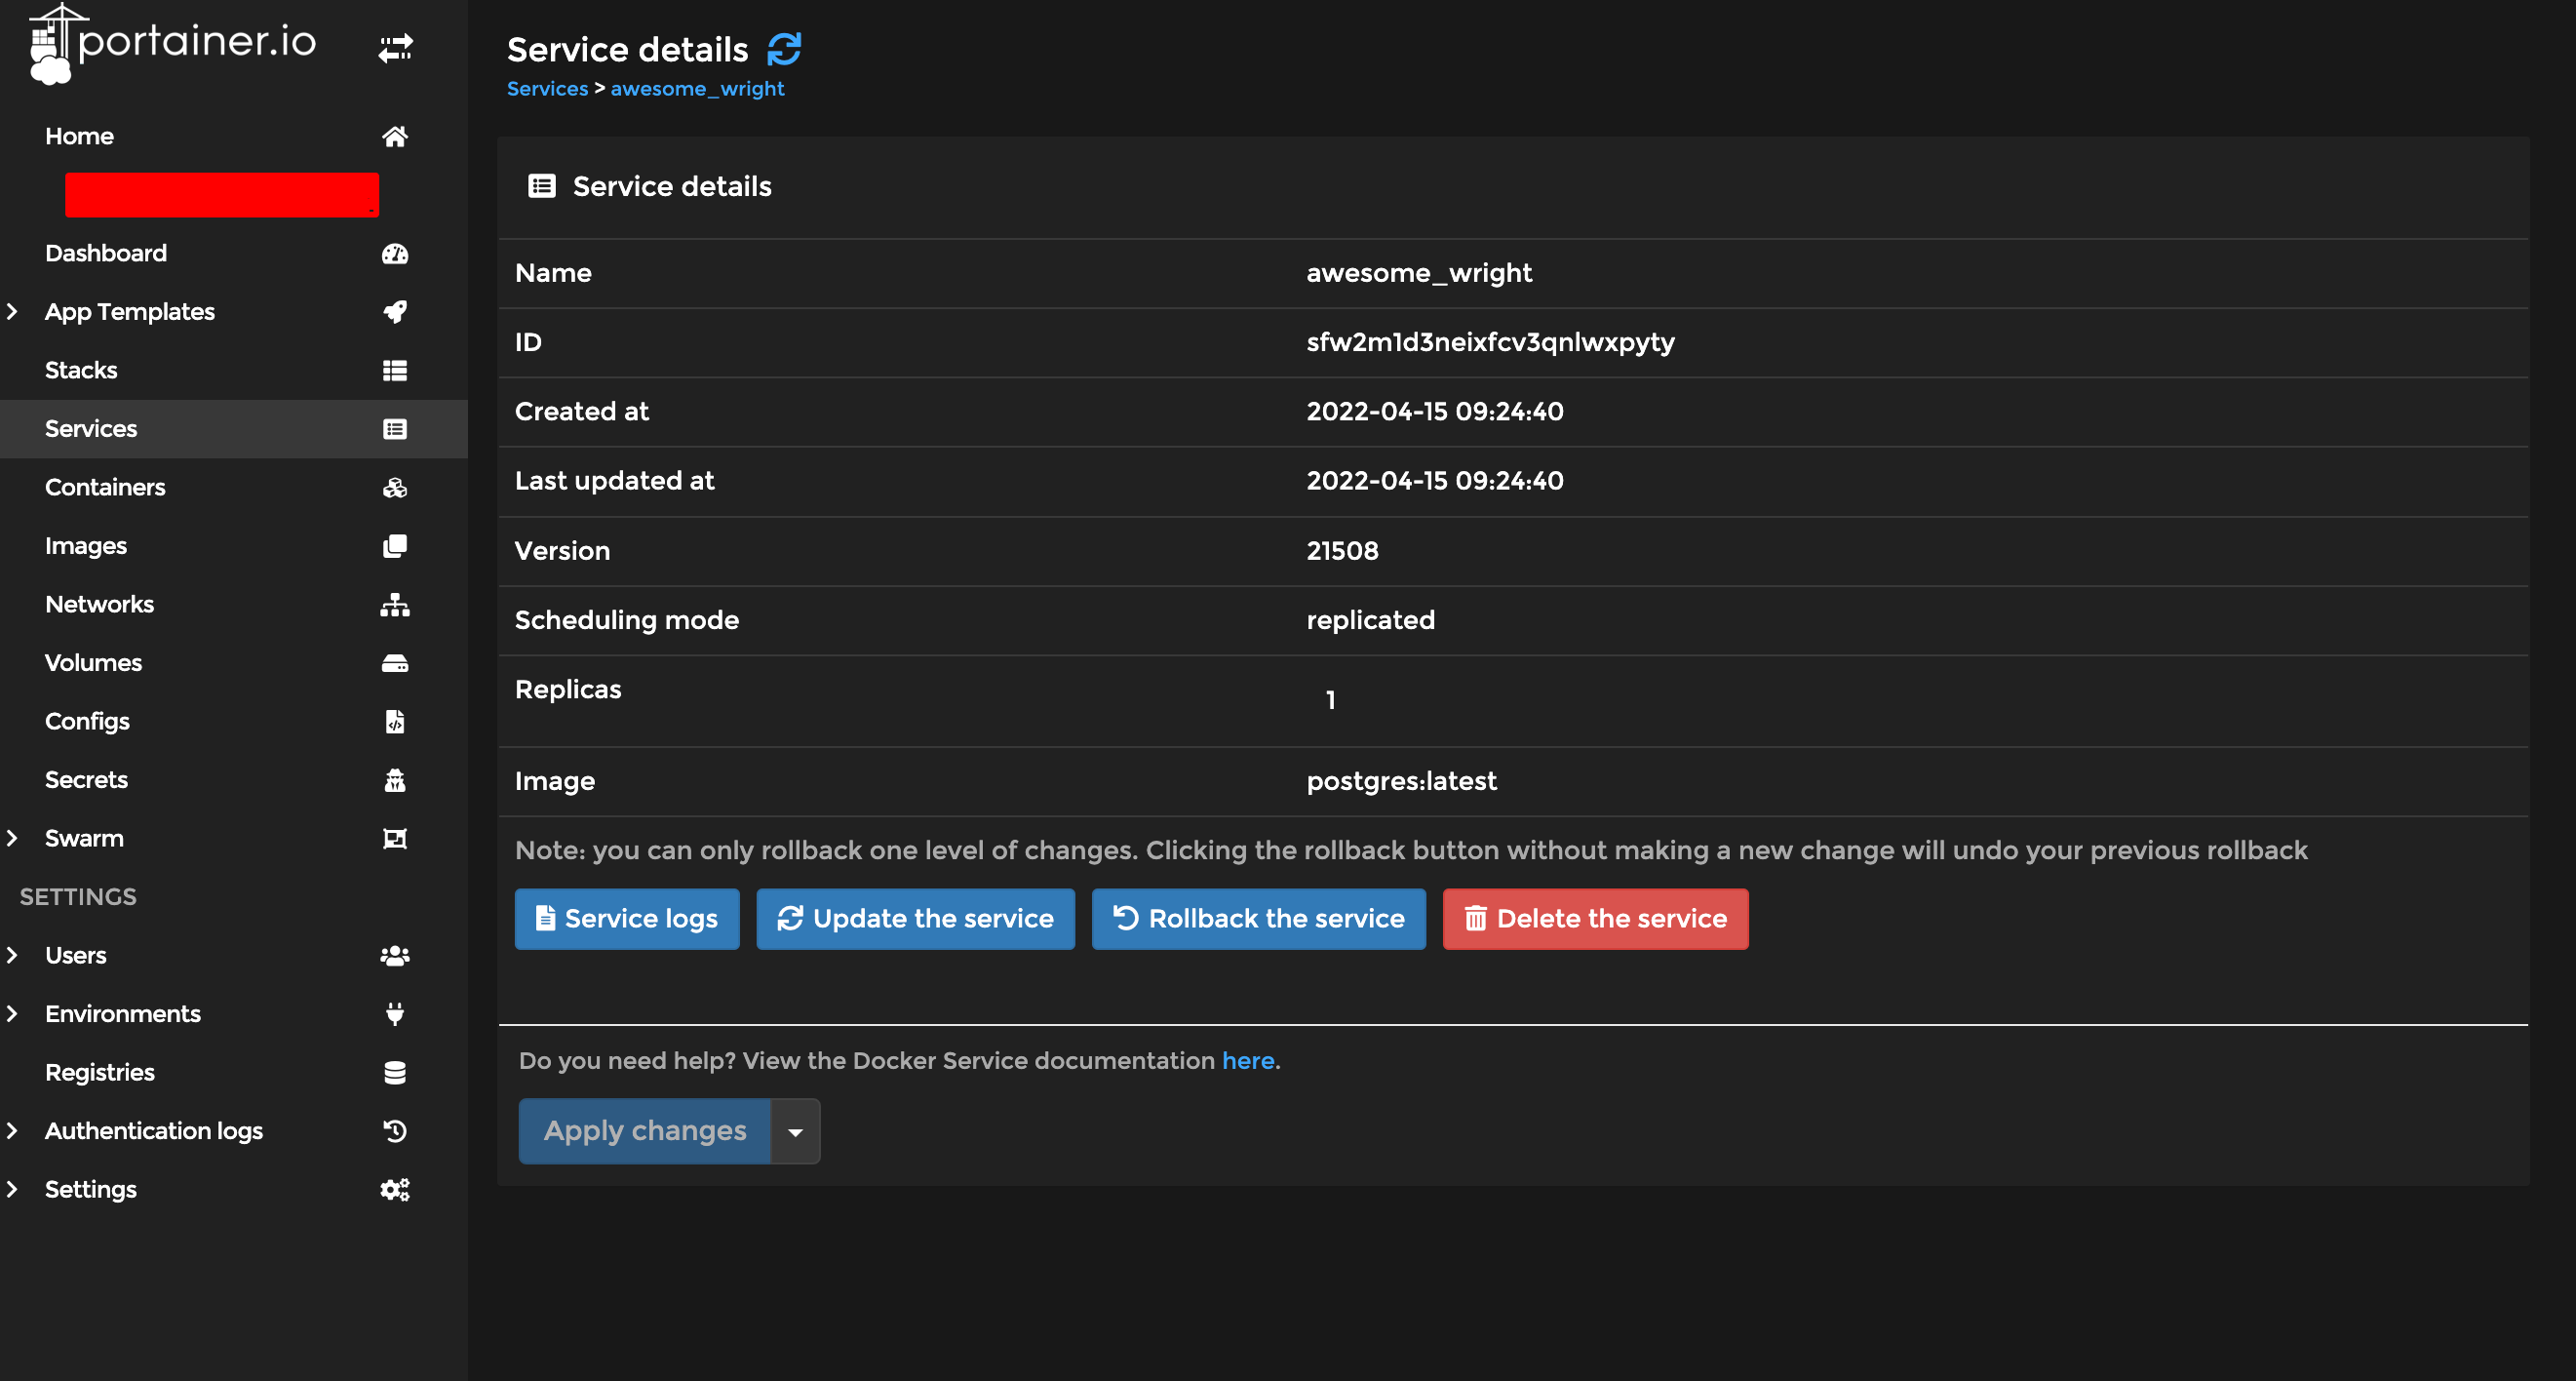The width and height of the screenshot is (2576, 1381).
Task: Click the sidebar collapse arrows icon
Action: click(395, 48)
